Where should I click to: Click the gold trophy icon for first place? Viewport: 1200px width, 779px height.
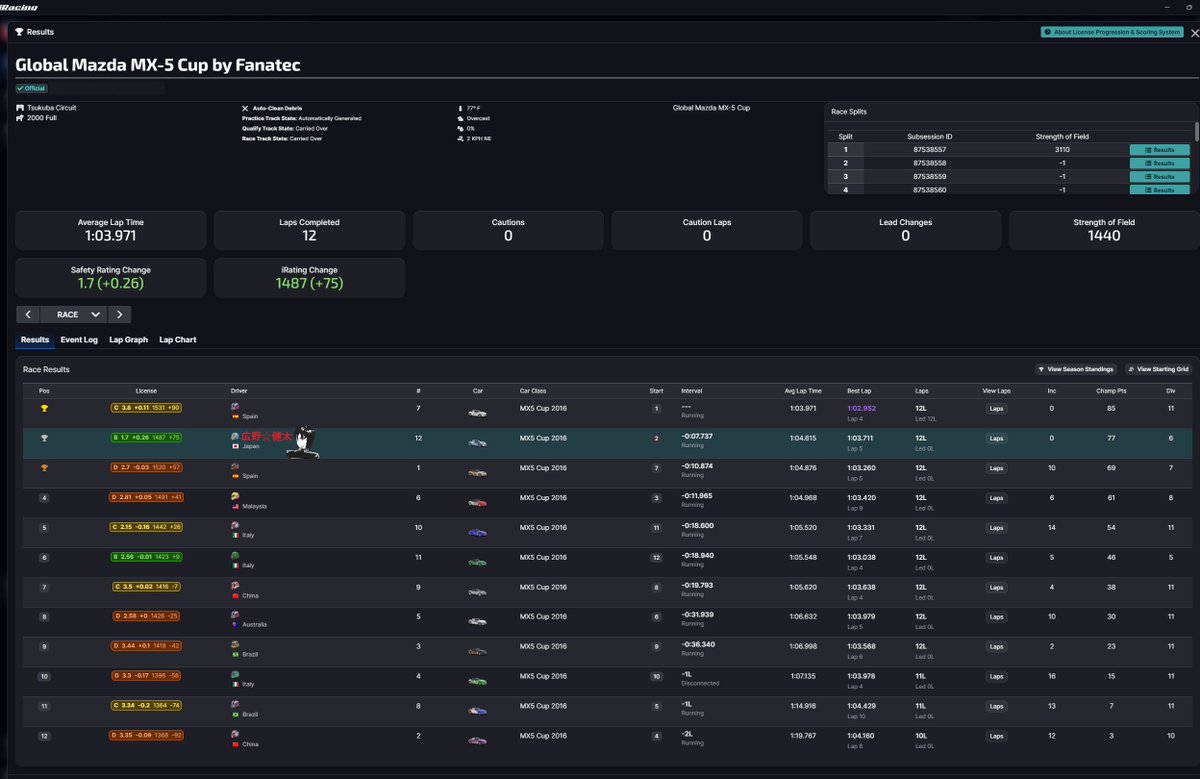click(44, 408)
